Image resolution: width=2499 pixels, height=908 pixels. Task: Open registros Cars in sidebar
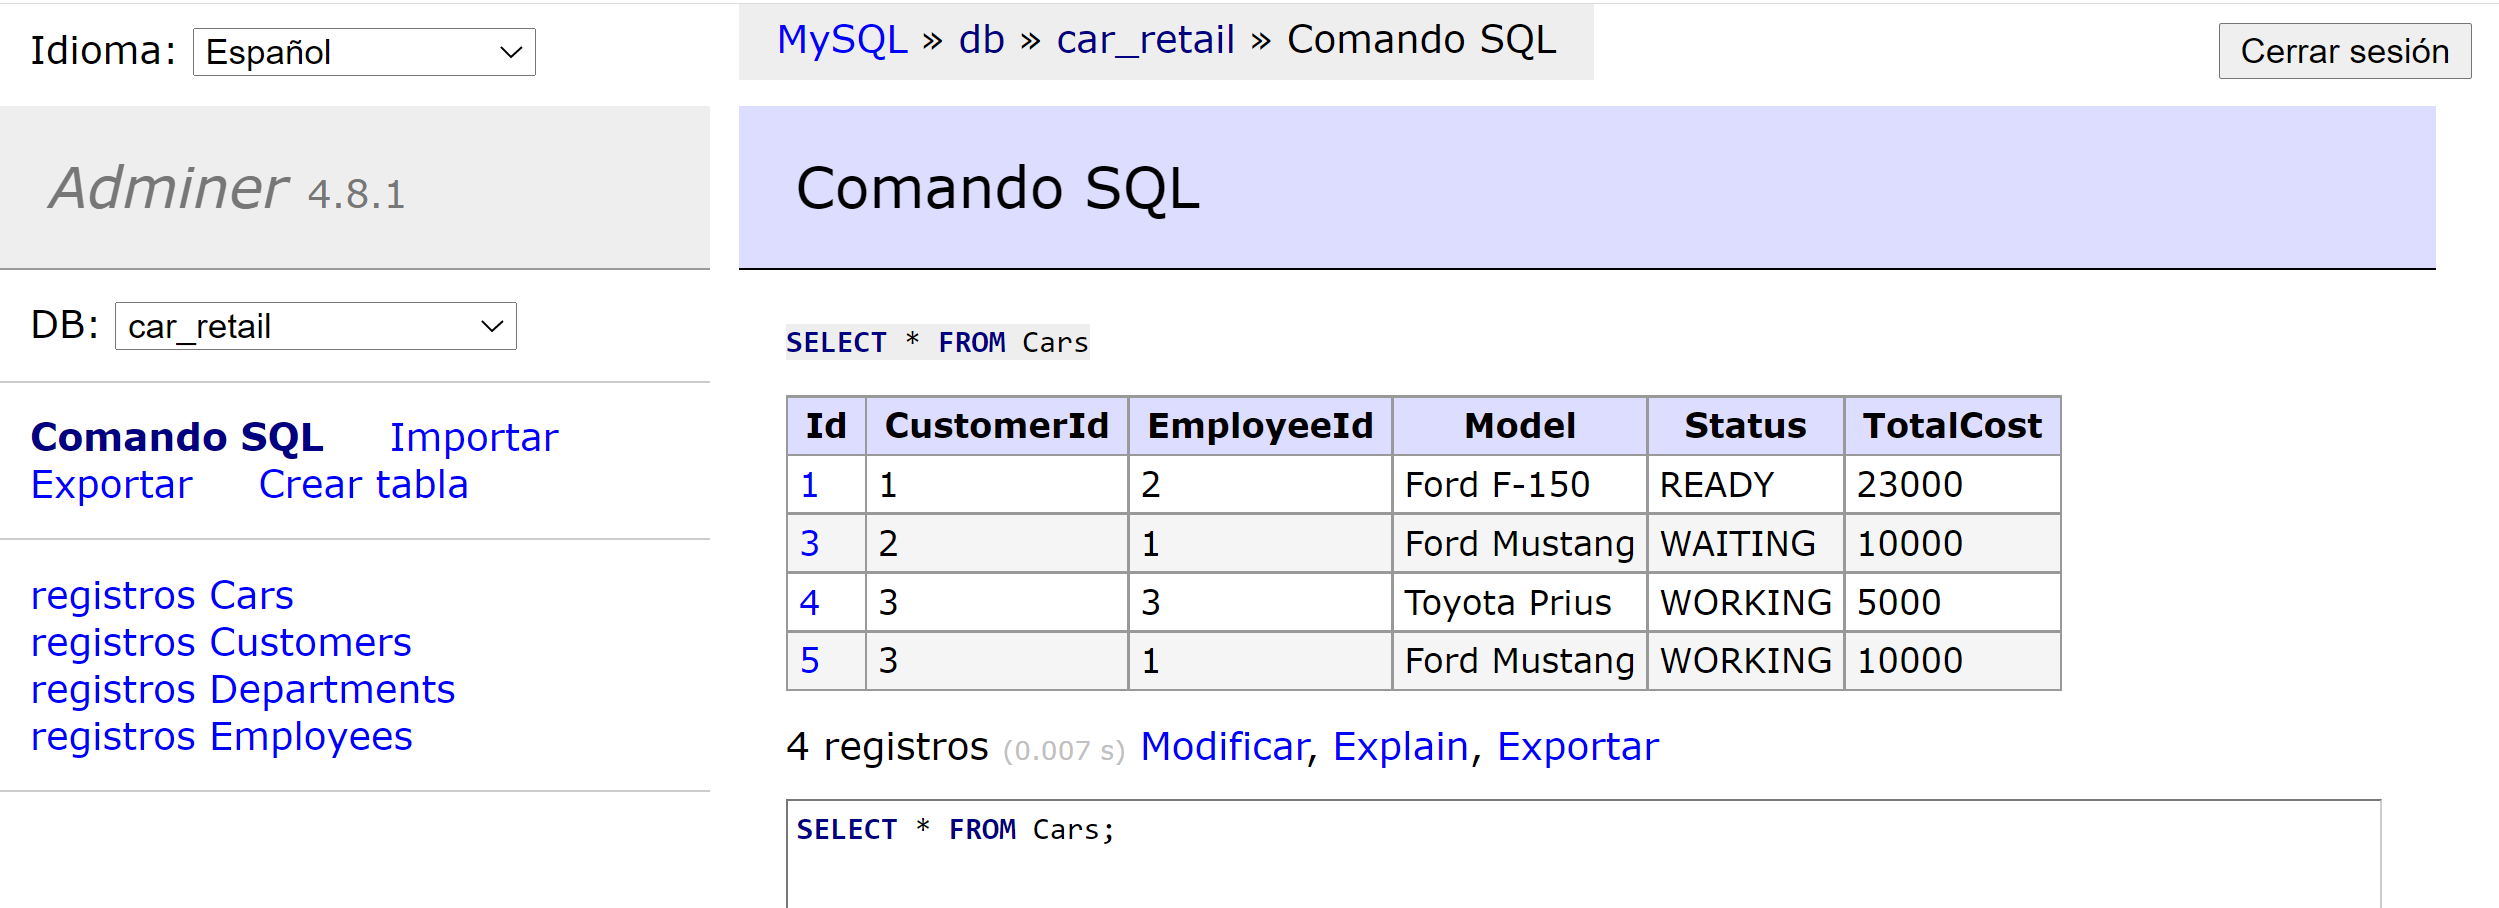[x=162, y=595]
